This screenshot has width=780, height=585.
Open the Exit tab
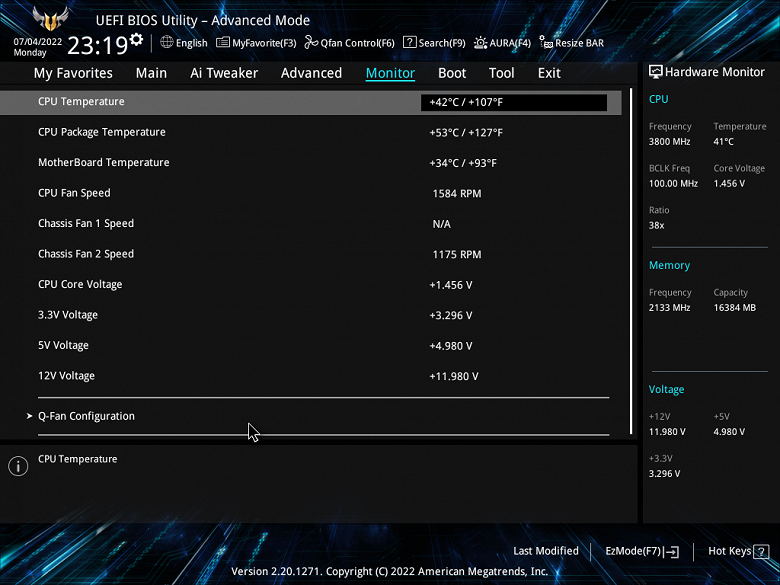pos(549,73)
